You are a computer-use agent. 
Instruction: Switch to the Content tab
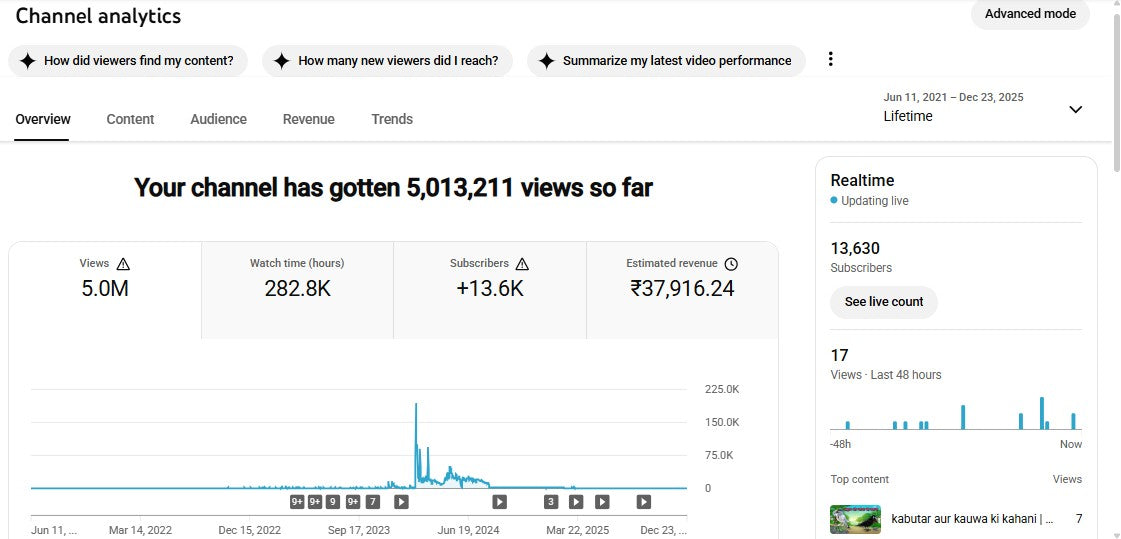(x=130, y=119)
